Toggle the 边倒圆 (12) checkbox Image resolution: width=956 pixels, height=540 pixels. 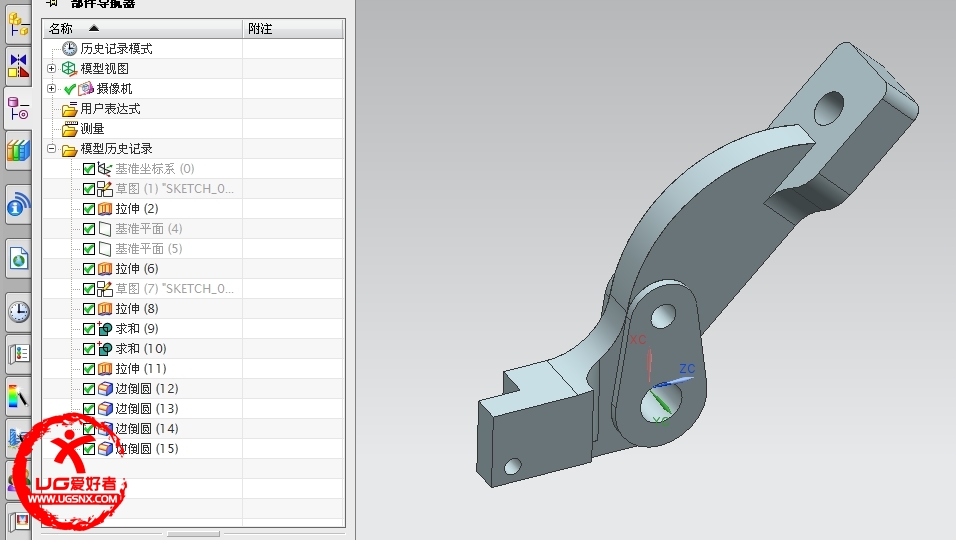coord(89,389)
